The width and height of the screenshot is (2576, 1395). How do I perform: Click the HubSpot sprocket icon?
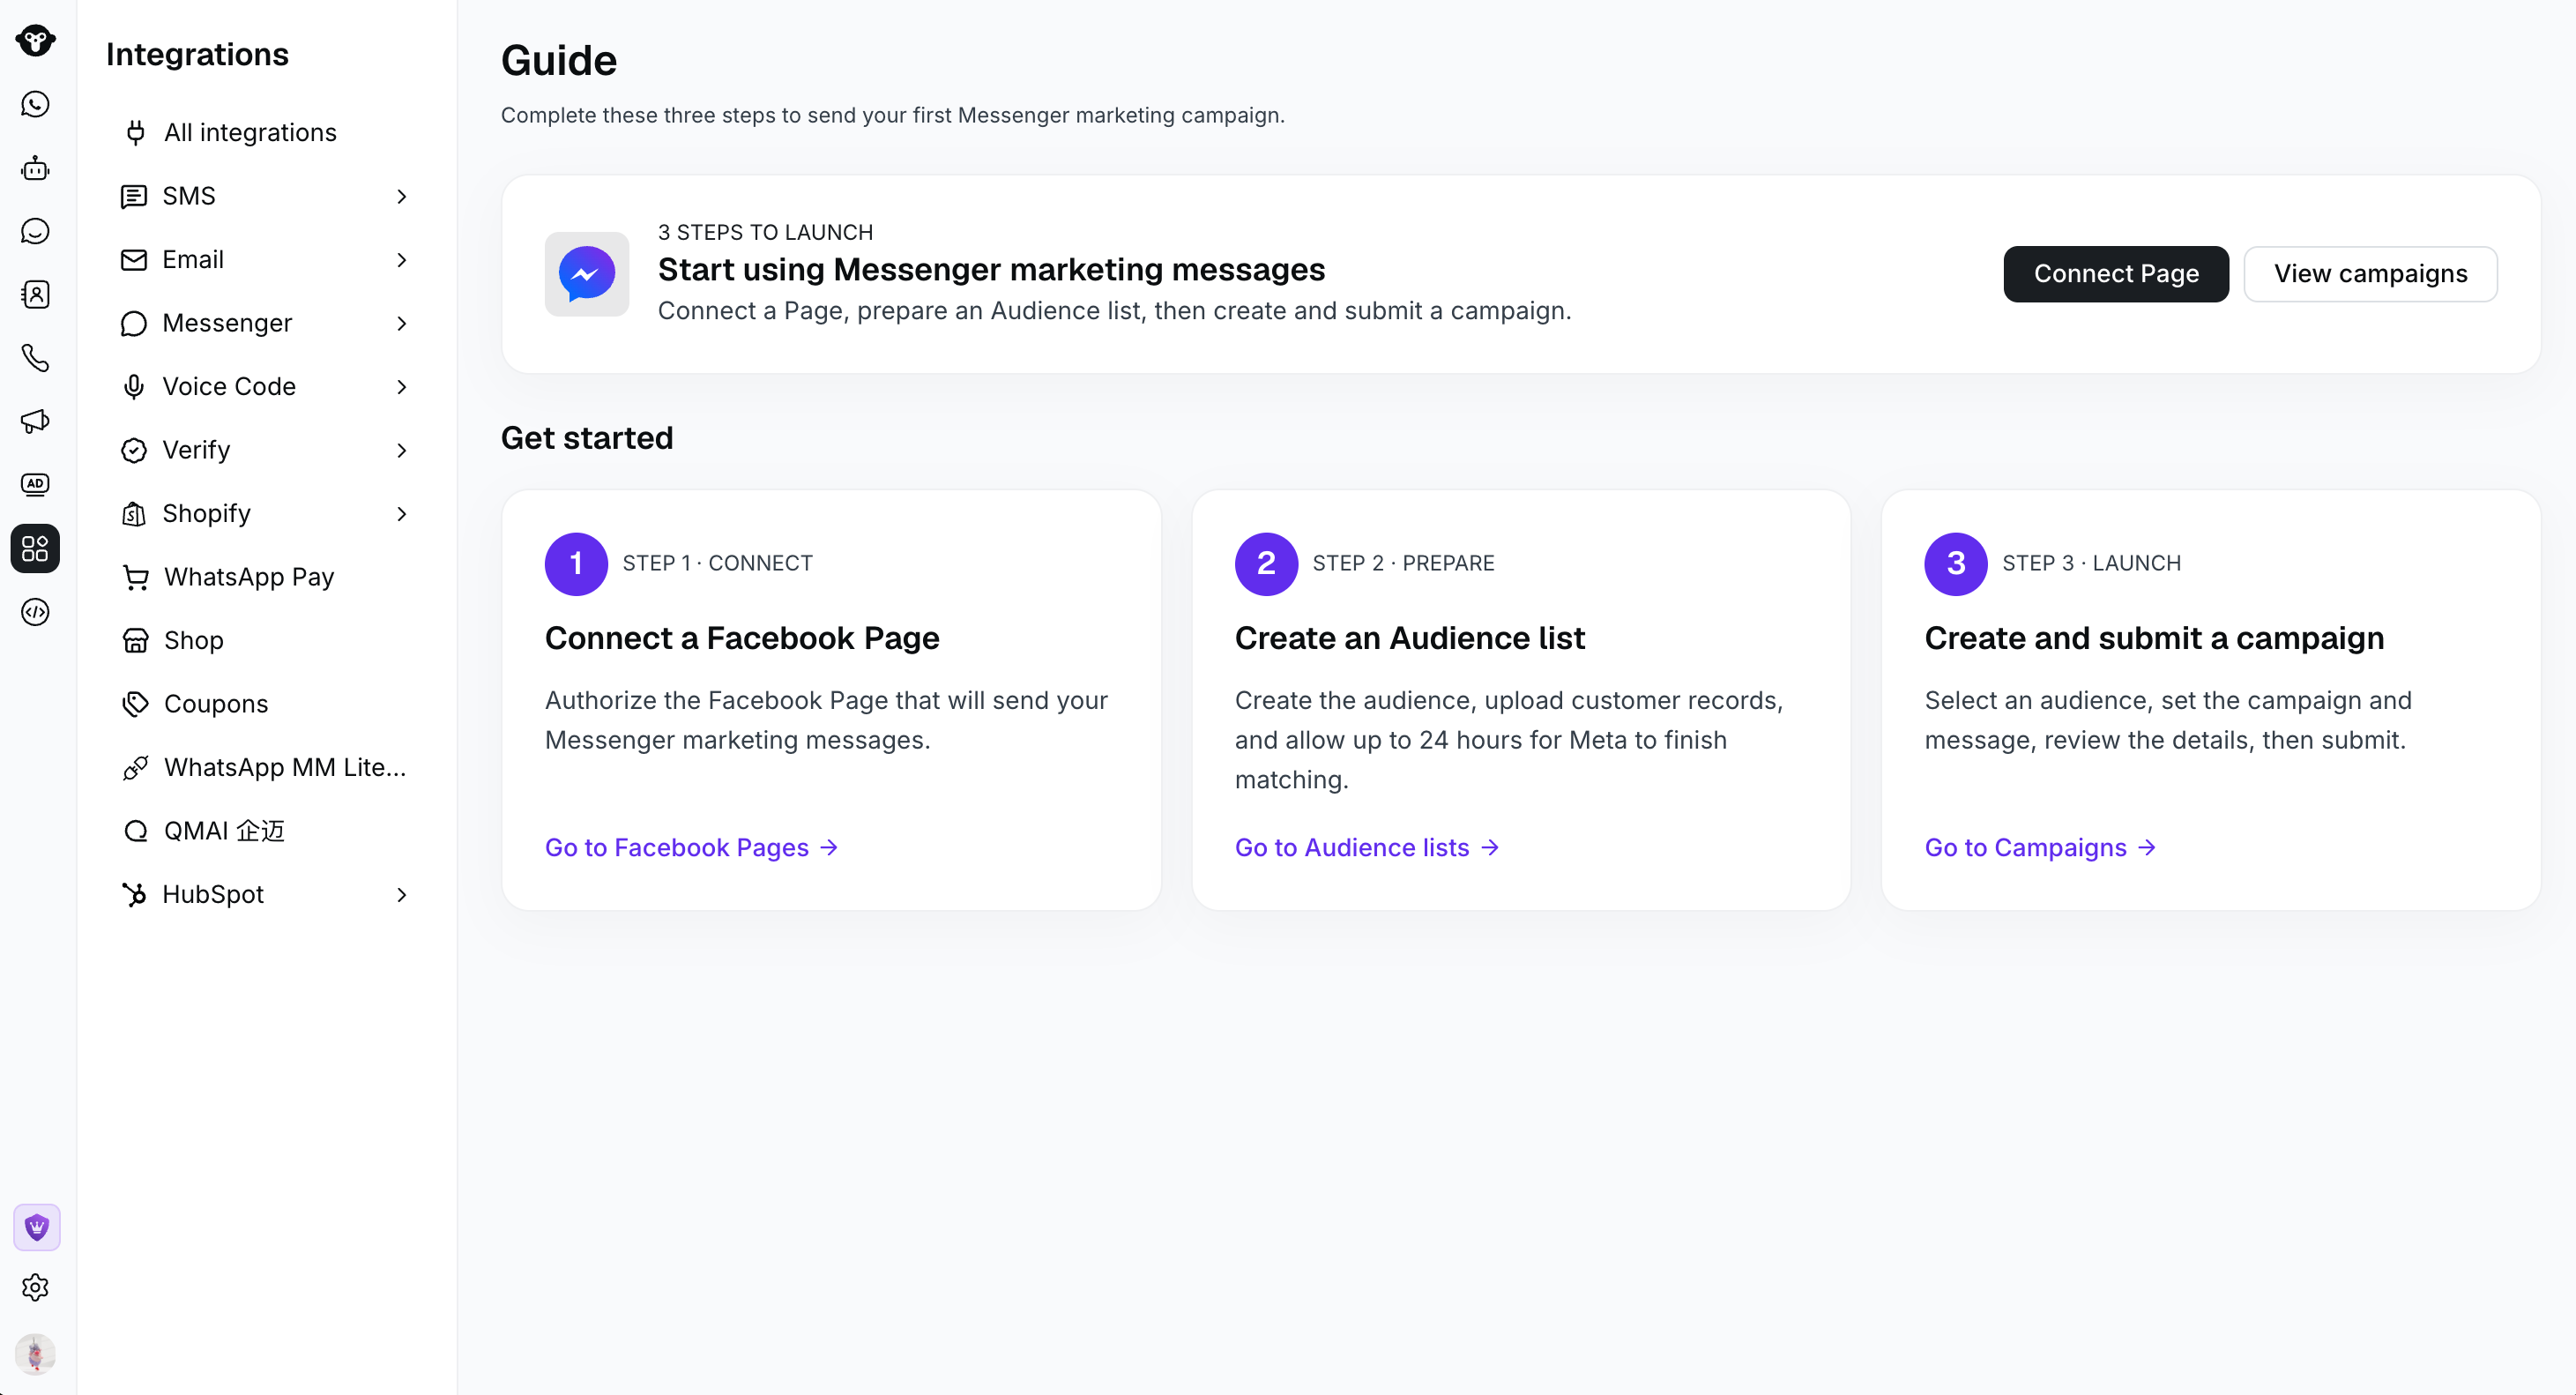[x=134, y=894]
